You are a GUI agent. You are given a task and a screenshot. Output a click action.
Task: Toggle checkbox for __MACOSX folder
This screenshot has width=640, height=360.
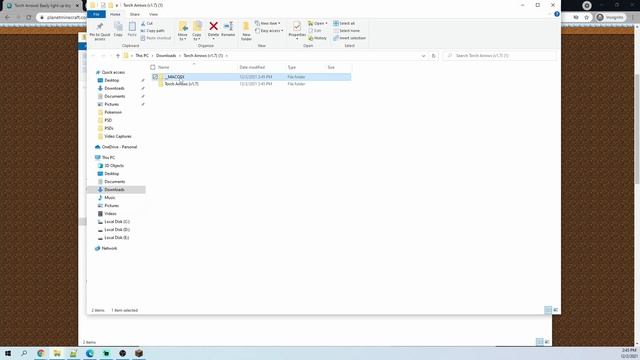coord(155,77)
